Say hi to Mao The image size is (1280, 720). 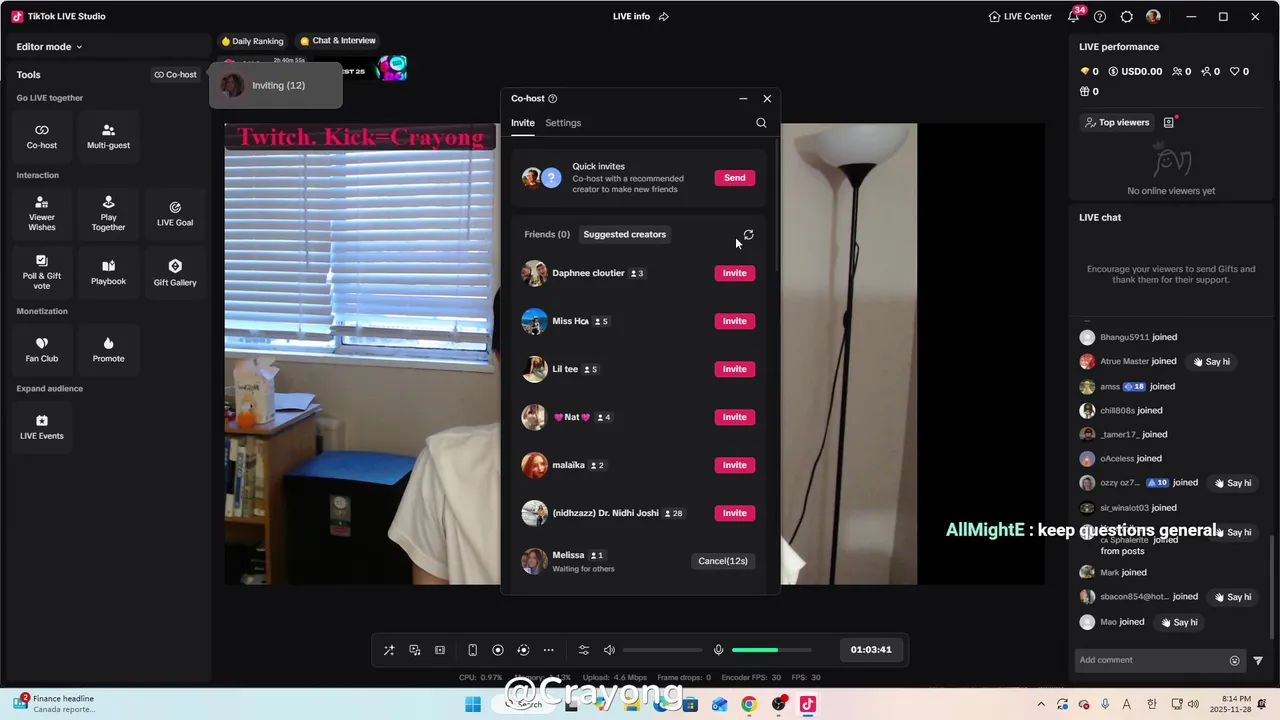pyautogui.click(x=1179, y=622)
